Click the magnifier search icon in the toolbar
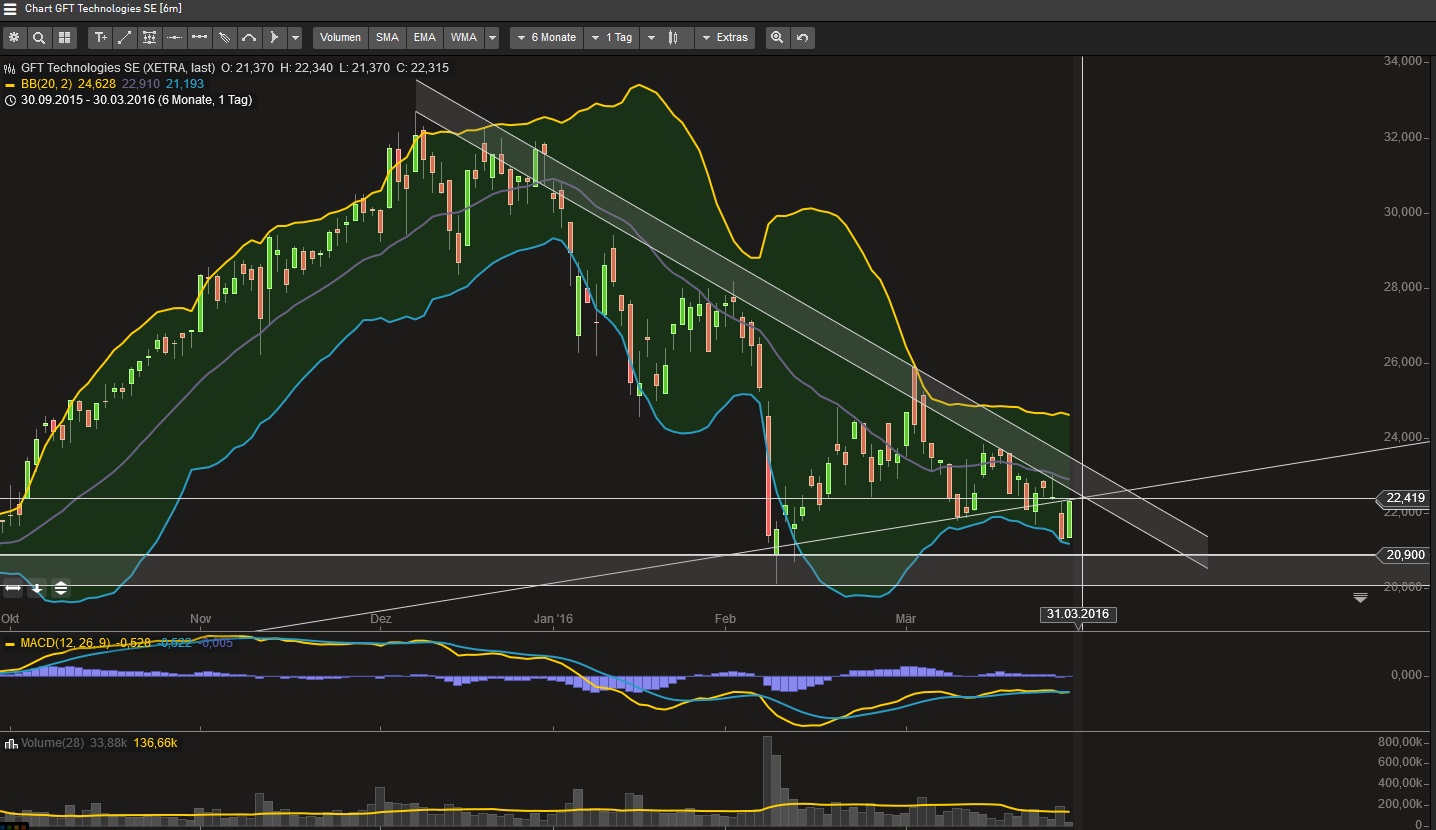This screenshot has width=1436, height=830. (x=39, y=38)
